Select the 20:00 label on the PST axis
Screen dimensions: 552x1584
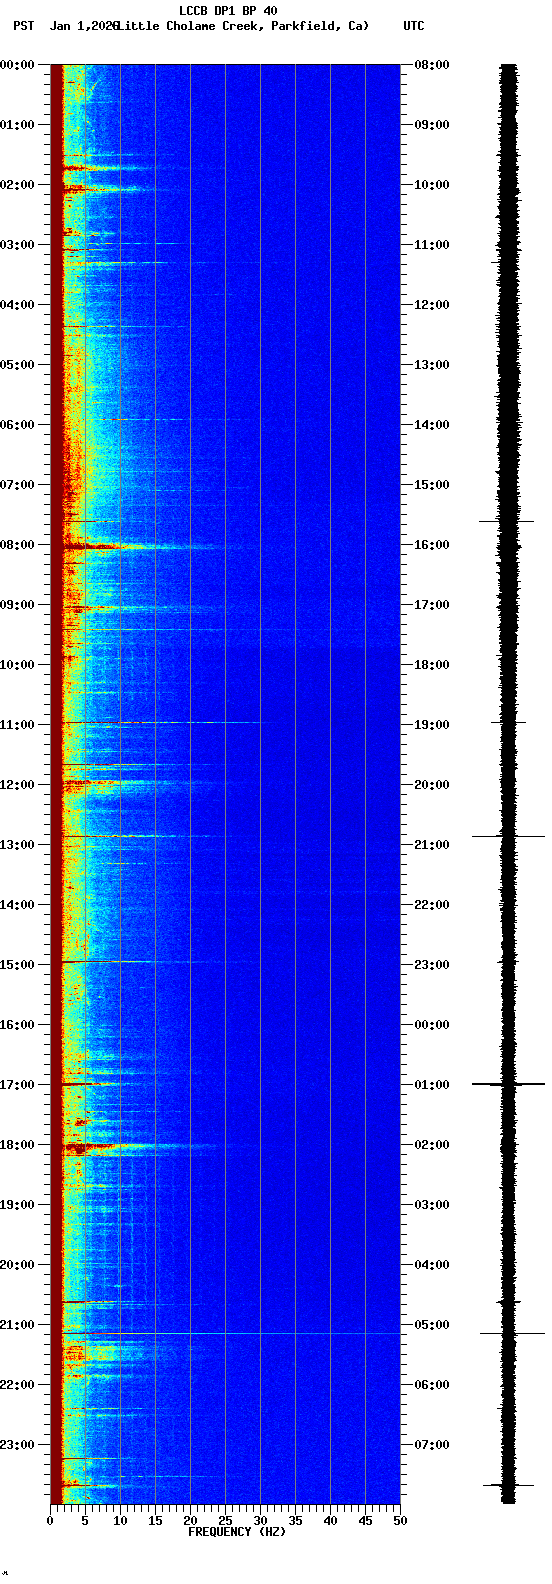click(x=17, y=1265)
